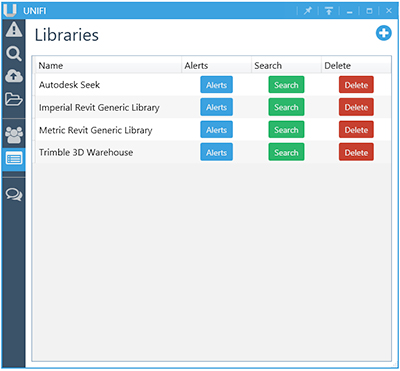Click the UNIFI logo in title bar
Viewport: 400px width, 371px height.
(x=10, y=10)
